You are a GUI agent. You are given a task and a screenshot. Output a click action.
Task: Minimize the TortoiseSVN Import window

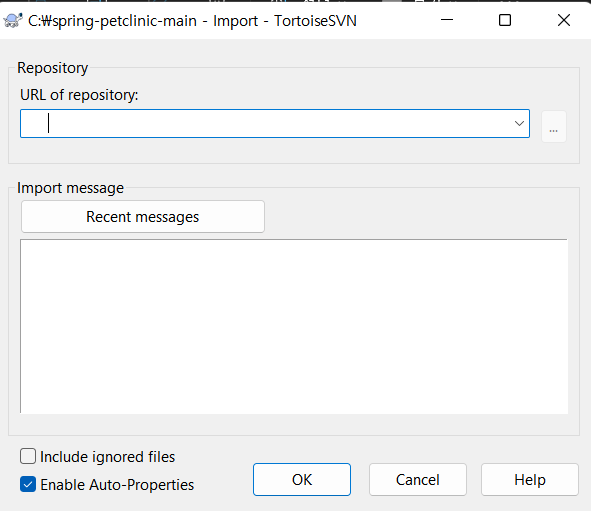click(x=447, y=20)
